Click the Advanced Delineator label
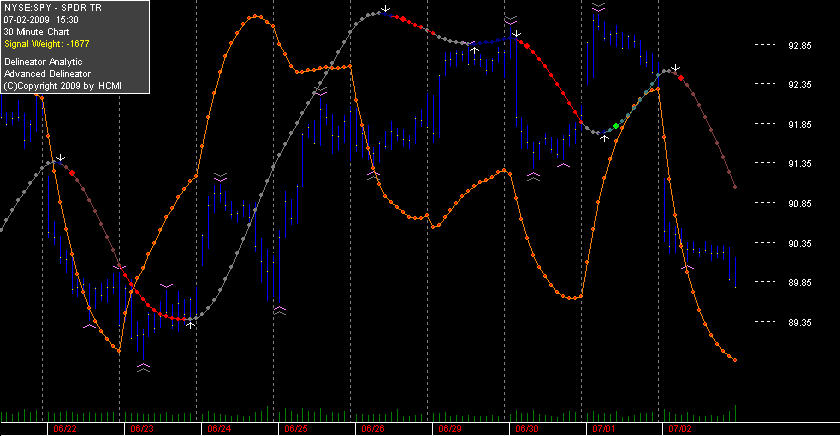The width and height of the screenshot is (840, 436). 48,74
